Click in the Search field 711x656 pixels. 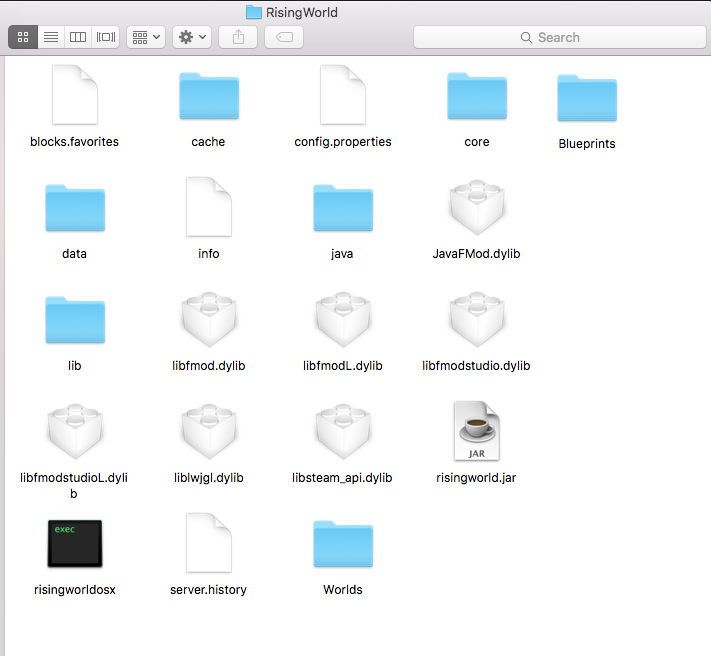point(560,37)
